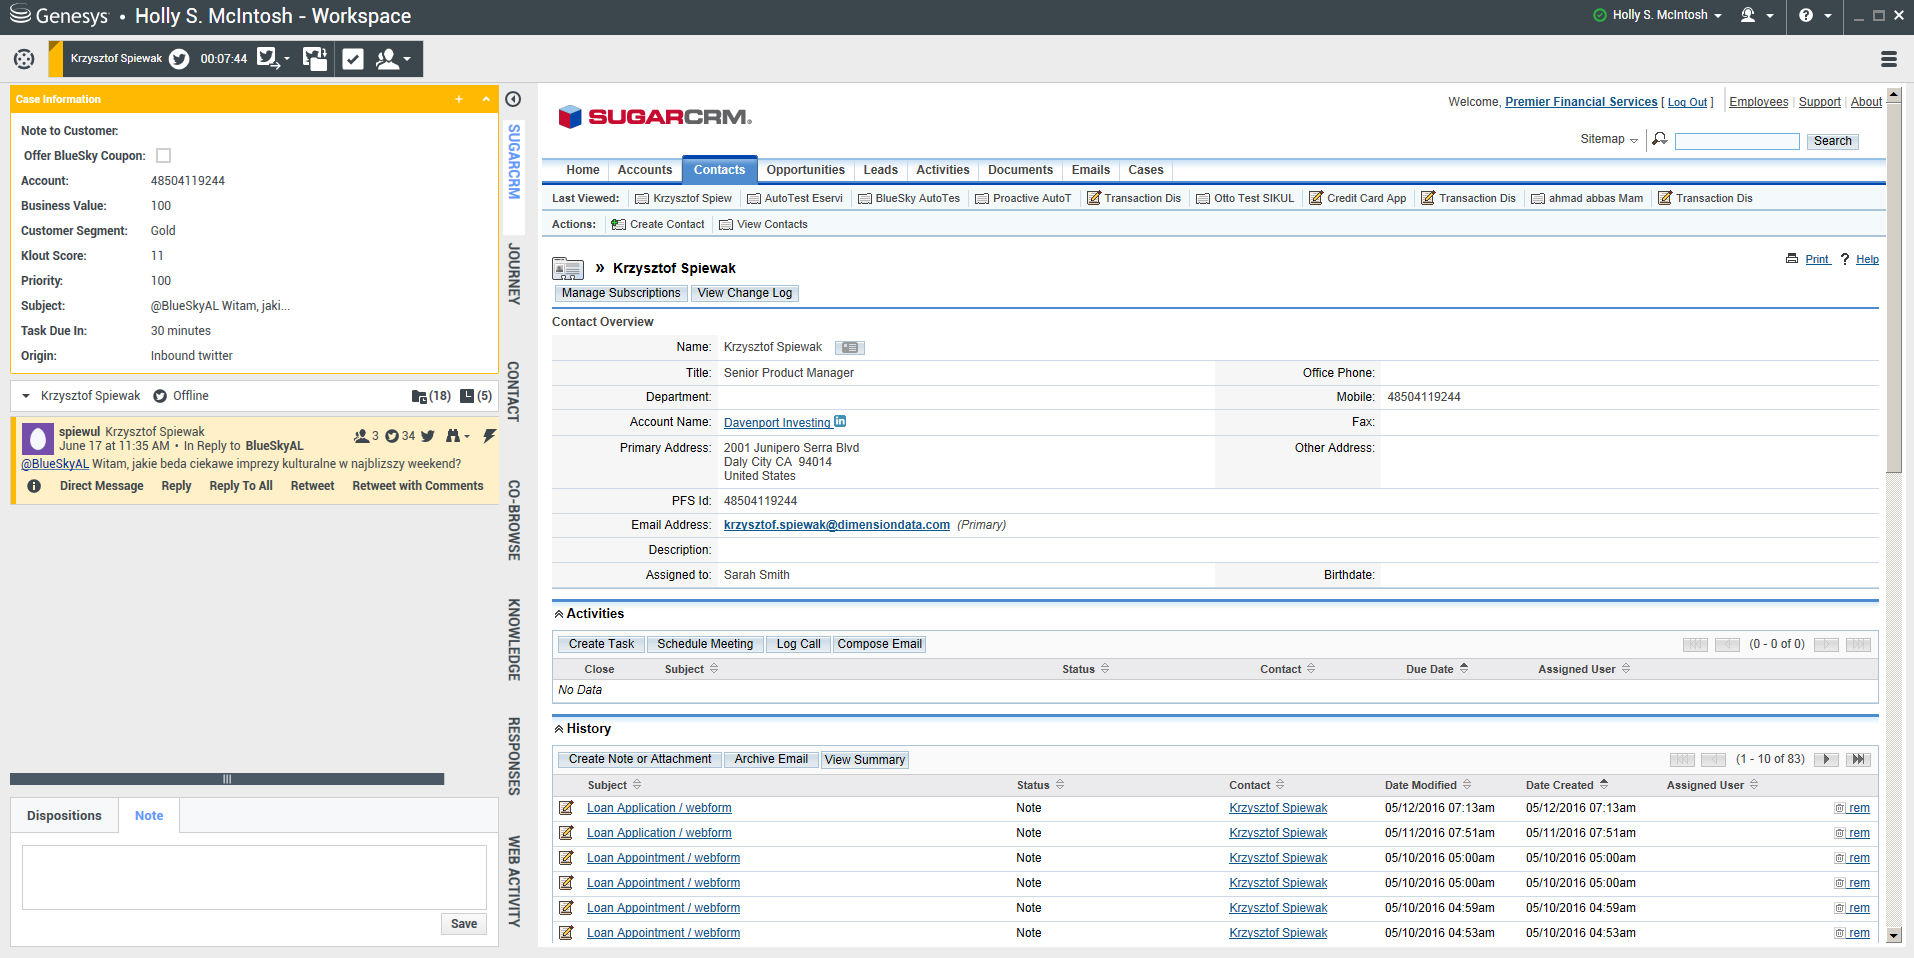Collapse the History section
The image size is (1914, 958).
tap(558, 729)
